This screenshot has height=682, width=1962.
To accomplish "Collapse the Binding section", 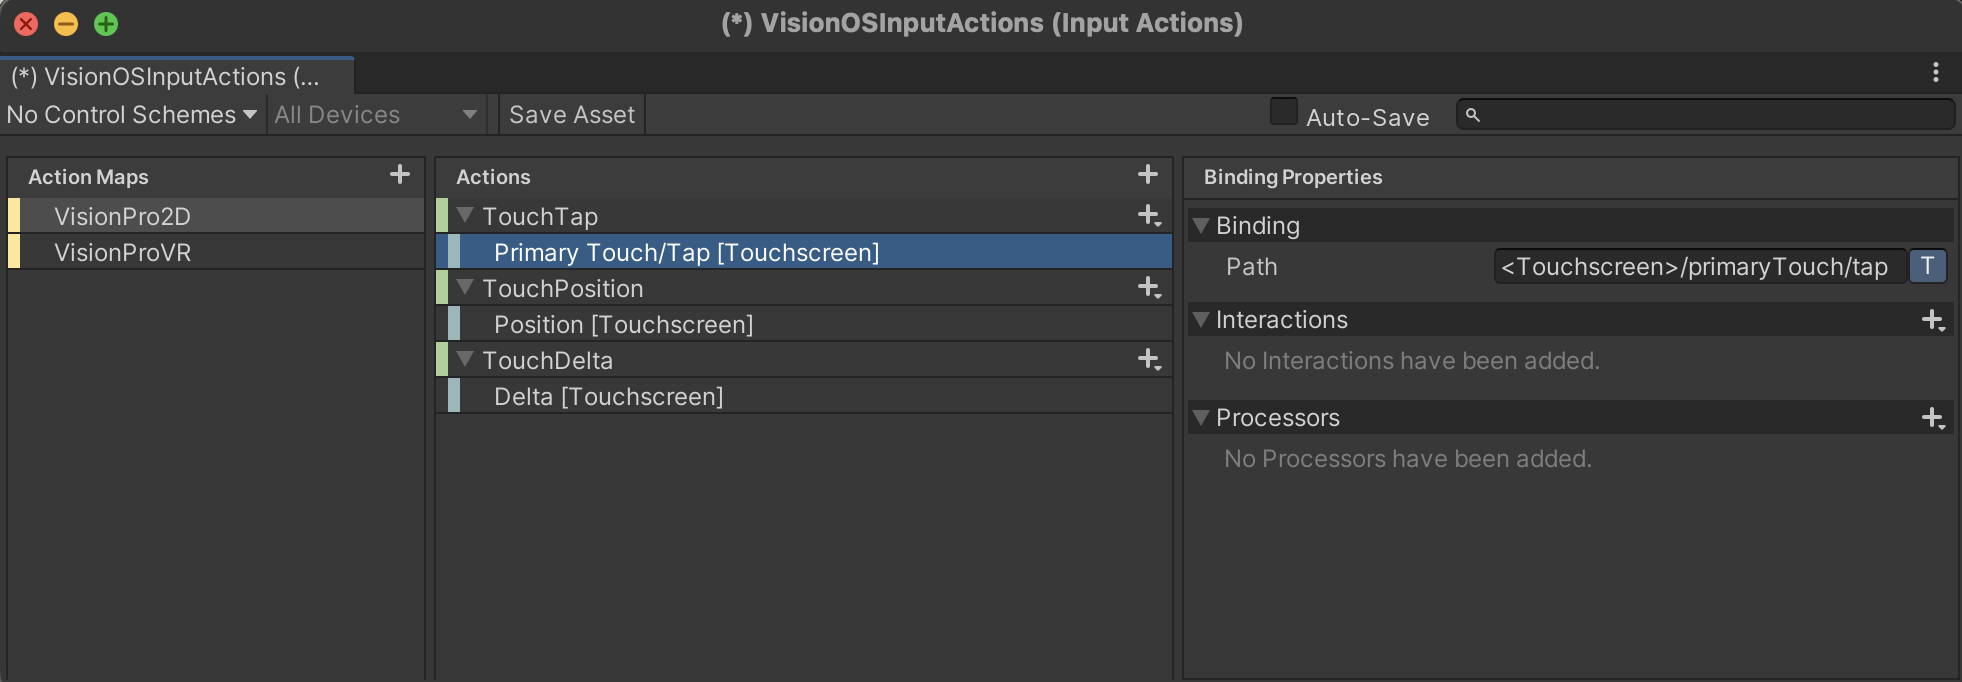I will click(x=1201, y=225).
